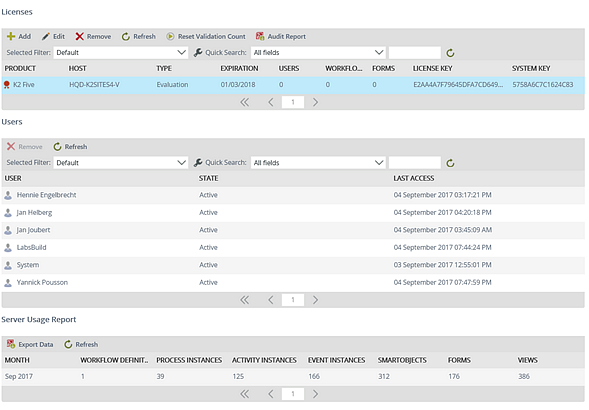Screen dimensions: 589x410
Task: Click the Edit pencil icon in Licenses
Action: pos(45,36)
